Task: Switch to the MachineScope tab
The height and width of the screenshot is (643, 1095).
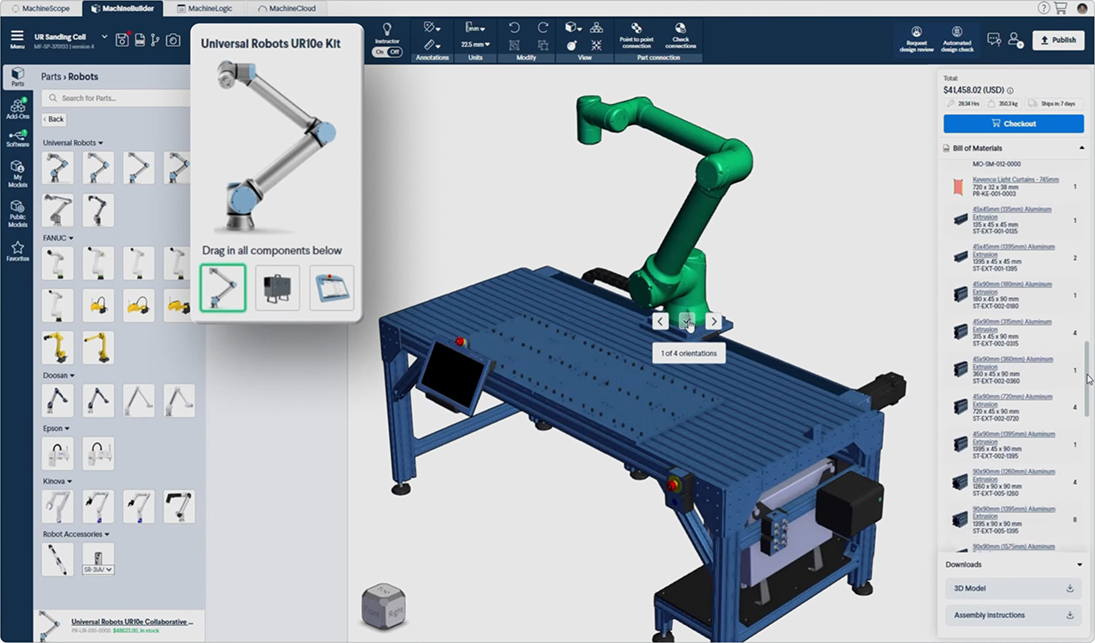Action: click(41, 8)
